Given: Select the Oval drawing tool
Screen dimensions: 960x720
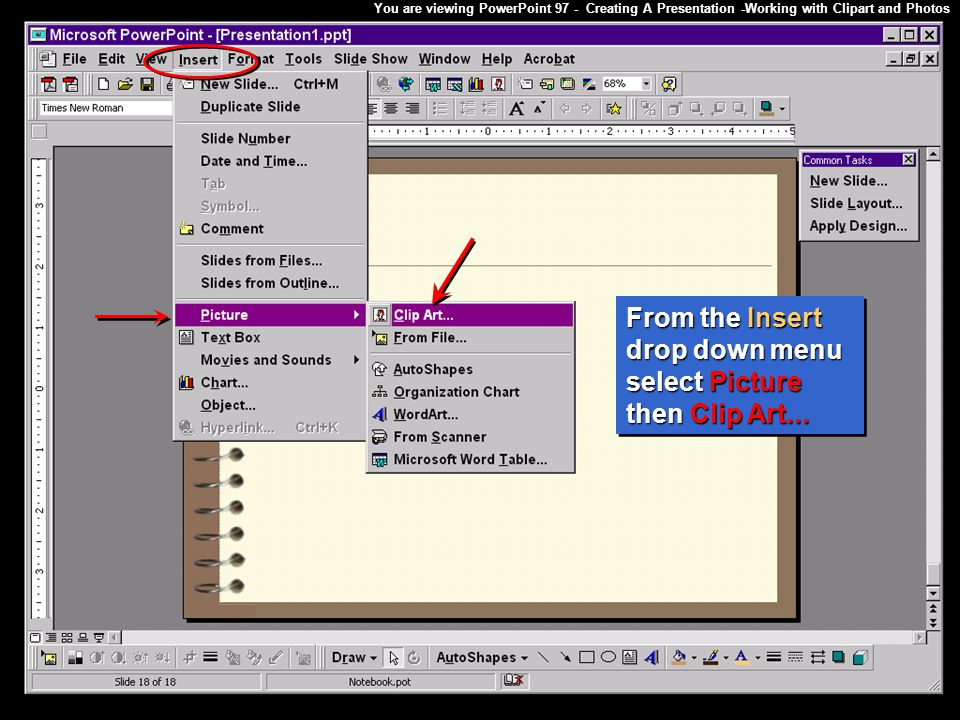Looking at the screenshot, I should 608,658.
